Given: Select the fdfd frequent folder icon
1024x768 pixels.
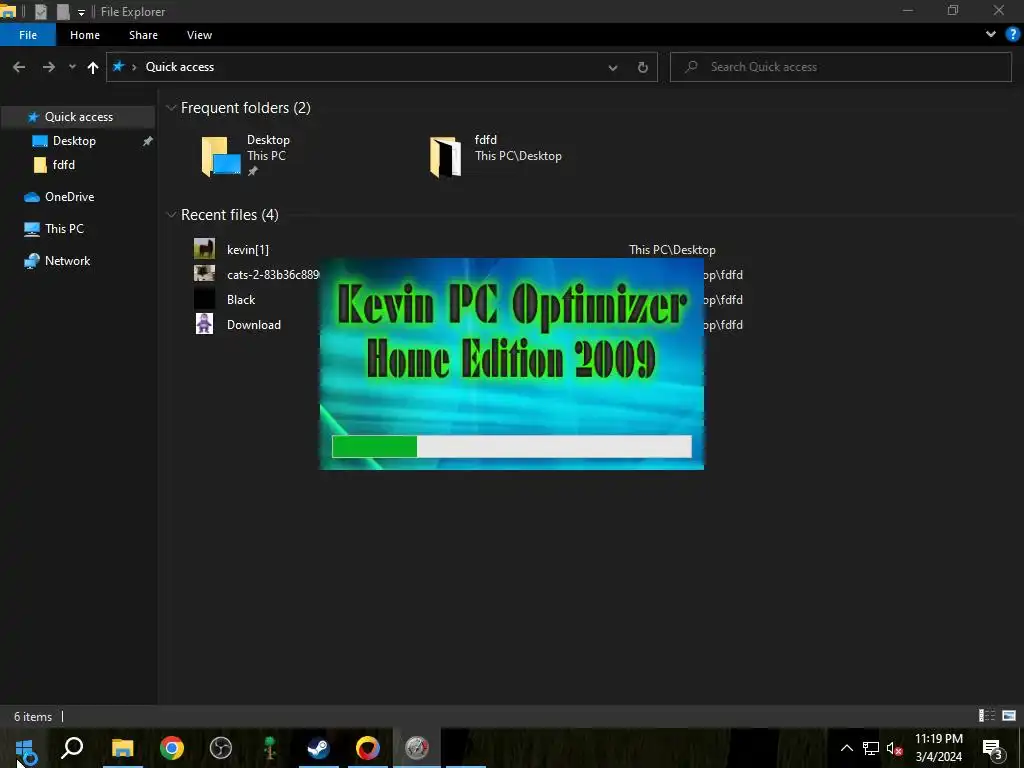Looking at the screenshot, I should click(445, 156).
